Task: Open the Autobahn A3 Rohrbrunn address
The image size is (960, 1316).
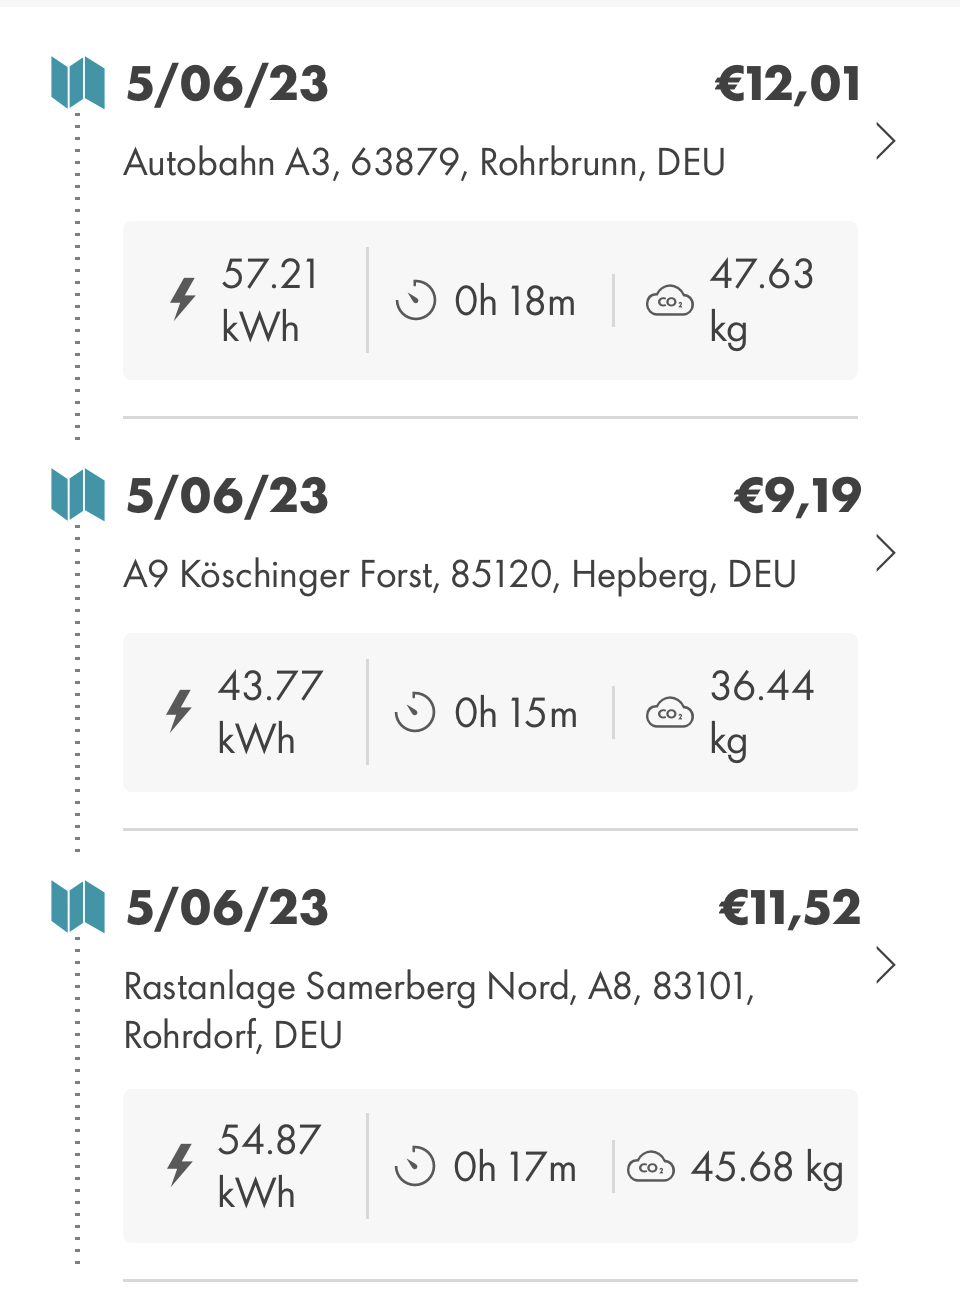Action: point(424,162)
